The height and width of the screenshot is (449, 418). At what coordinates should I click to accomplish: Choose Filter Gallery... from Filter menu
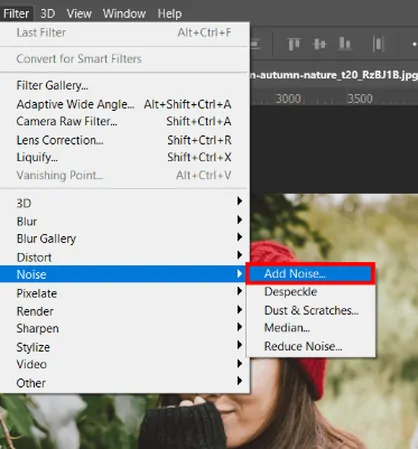(x=124, y=86)
